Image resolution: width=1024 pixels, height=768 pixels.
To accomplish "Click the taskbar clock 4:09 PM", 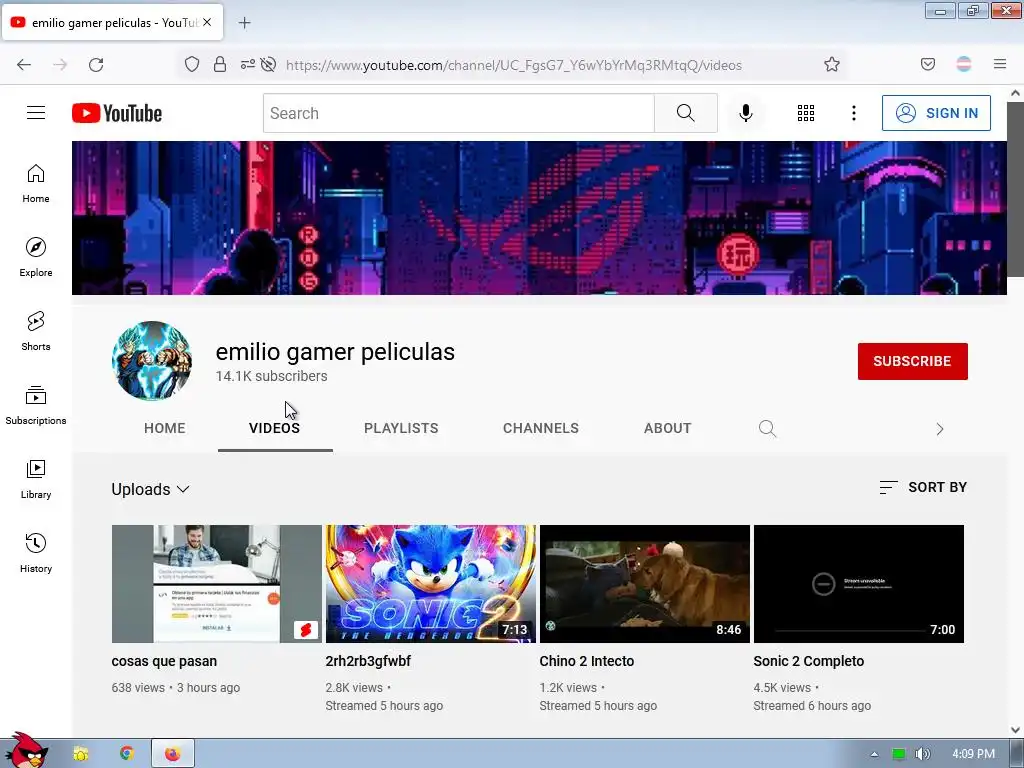I will [x=973, y=754].
